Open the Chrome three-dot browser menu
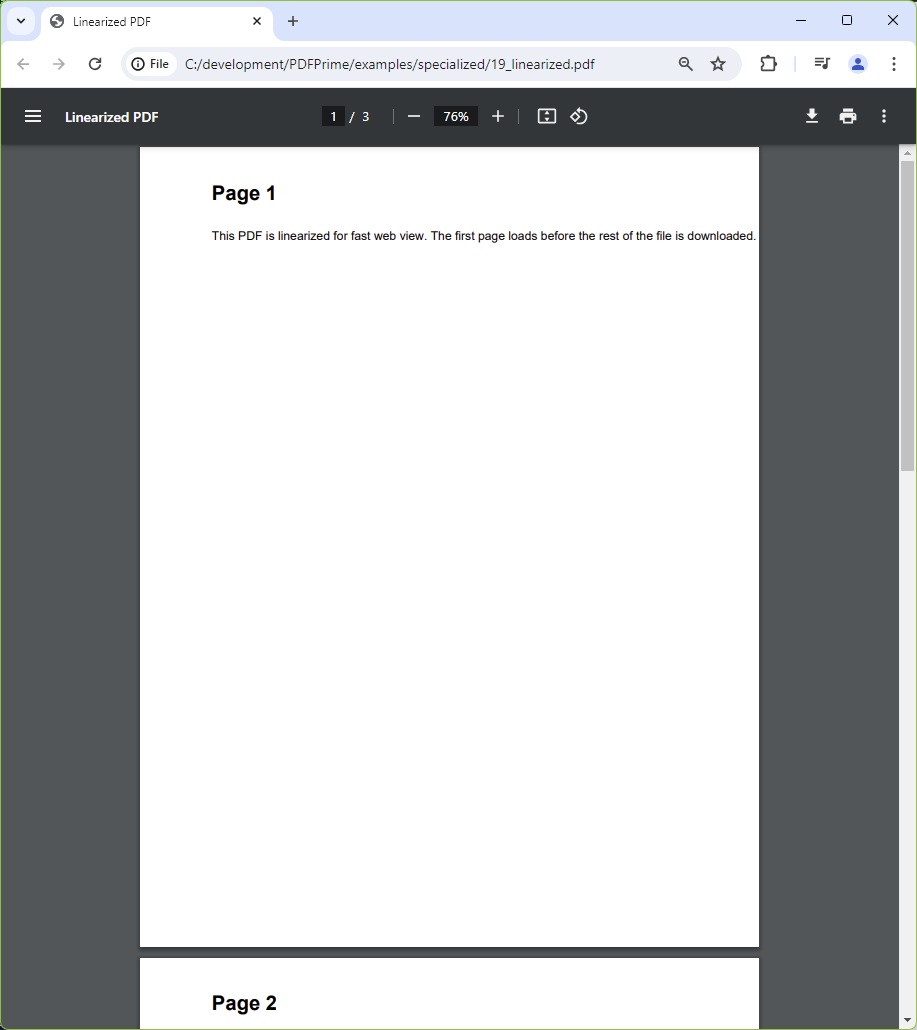 (x=893, y=63)
